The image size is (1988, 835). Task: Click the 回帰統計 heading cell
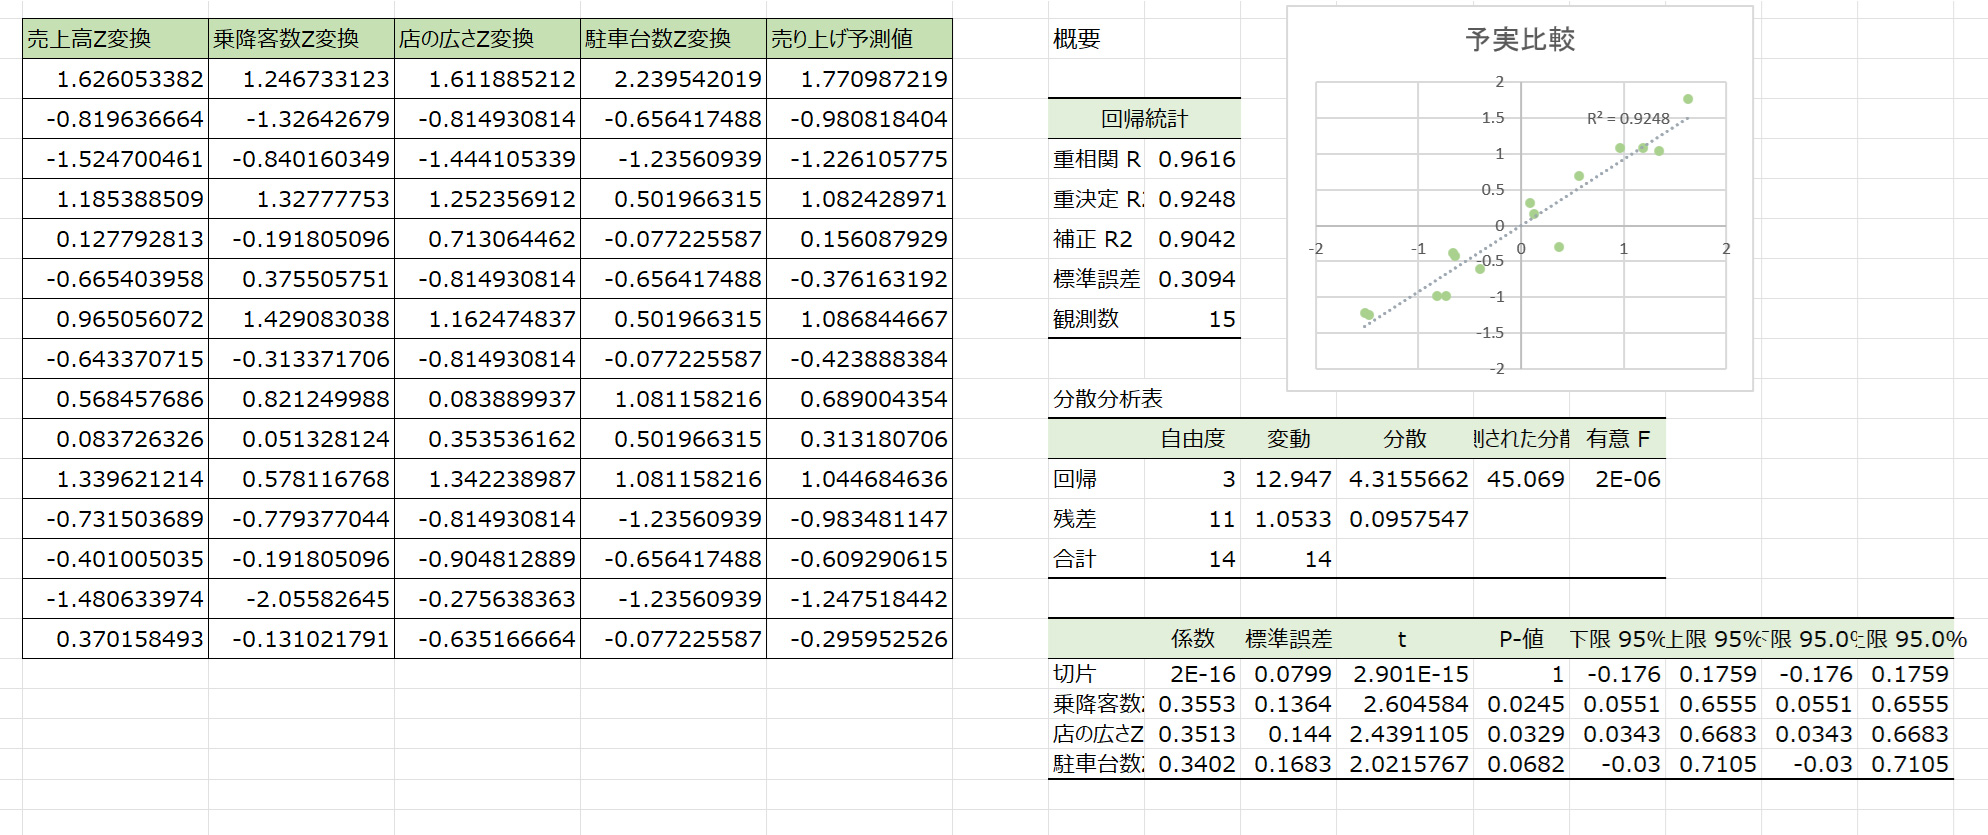pyautogui.click(x=1144, y=119)
